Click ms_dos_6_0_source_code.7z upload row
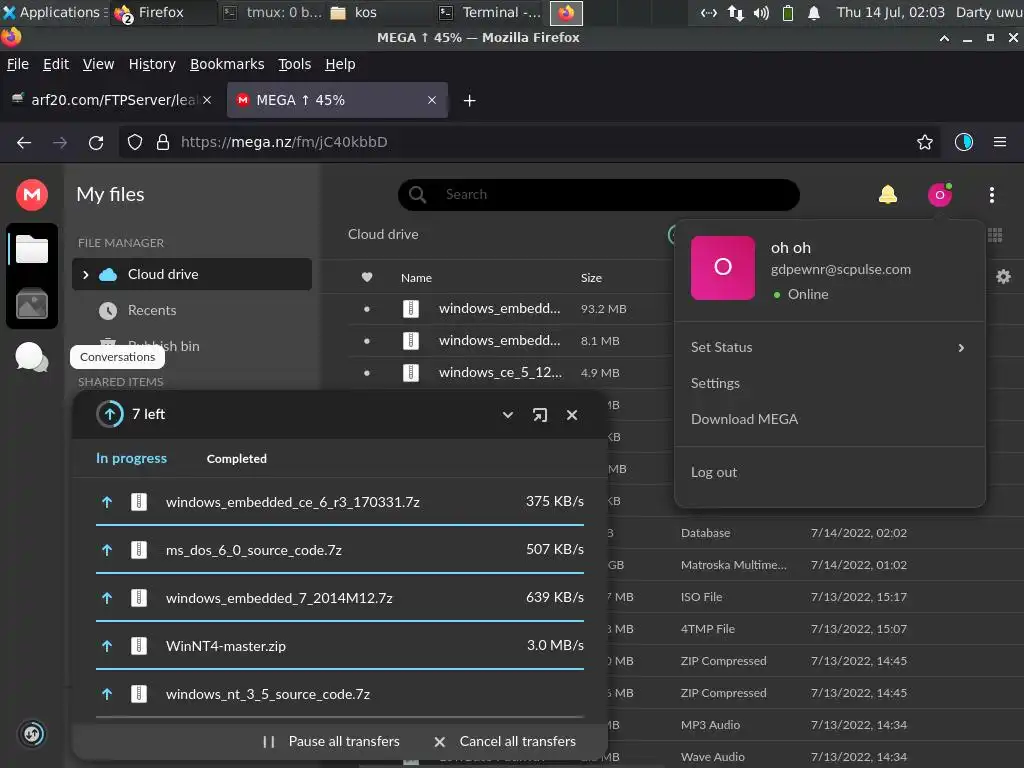 pyautogui.click(x=340, y=551)
